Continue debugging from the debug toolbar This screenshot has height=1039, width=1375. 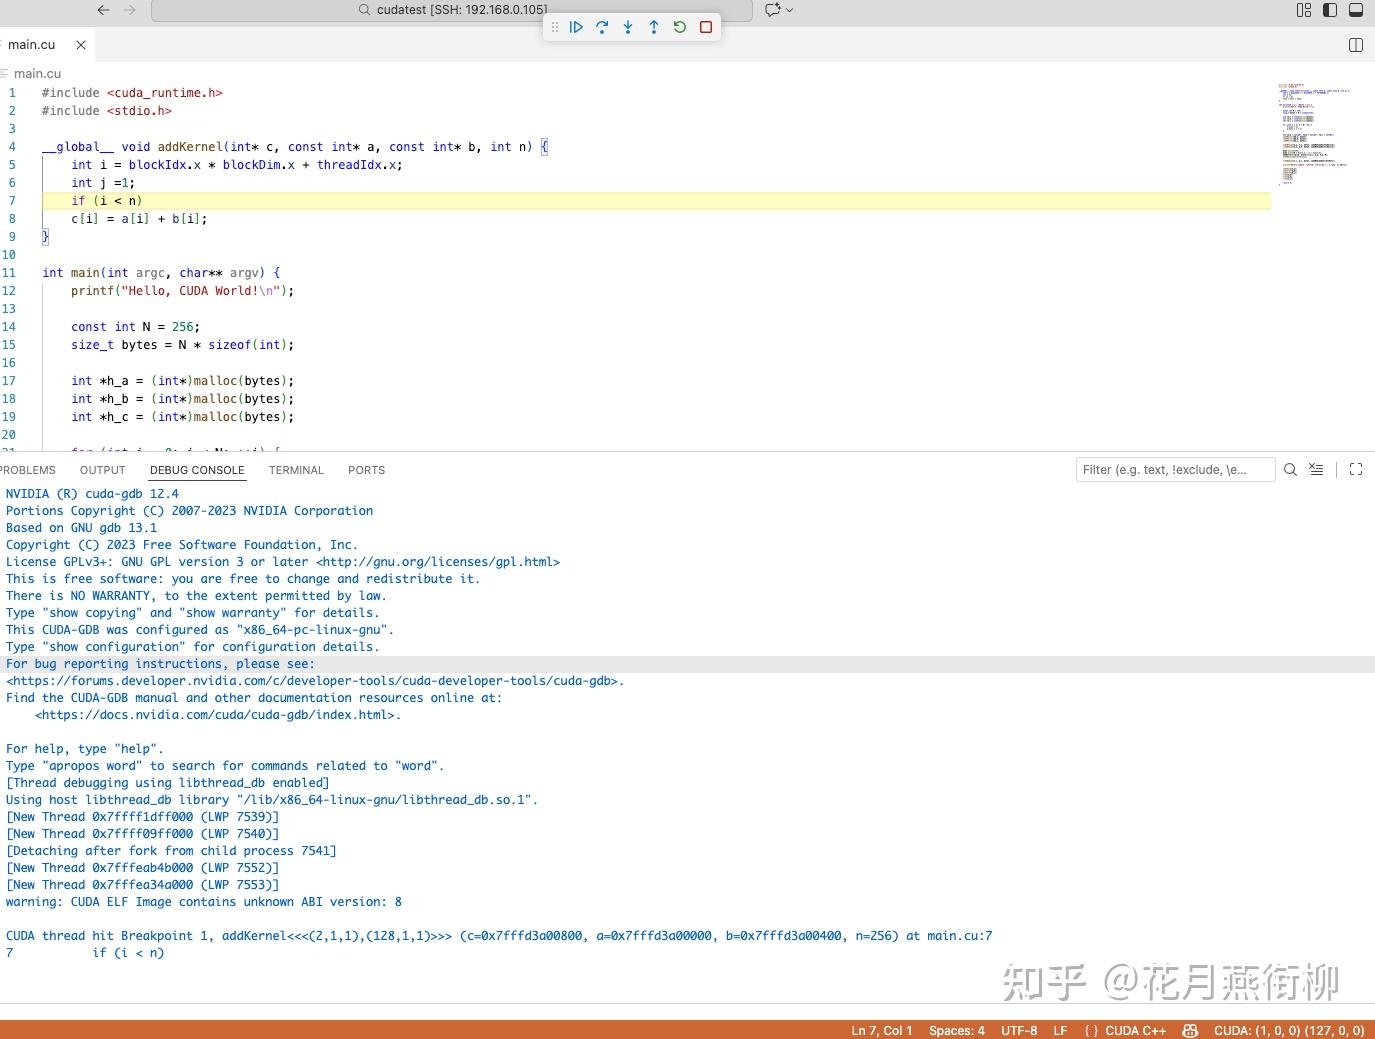576,27
